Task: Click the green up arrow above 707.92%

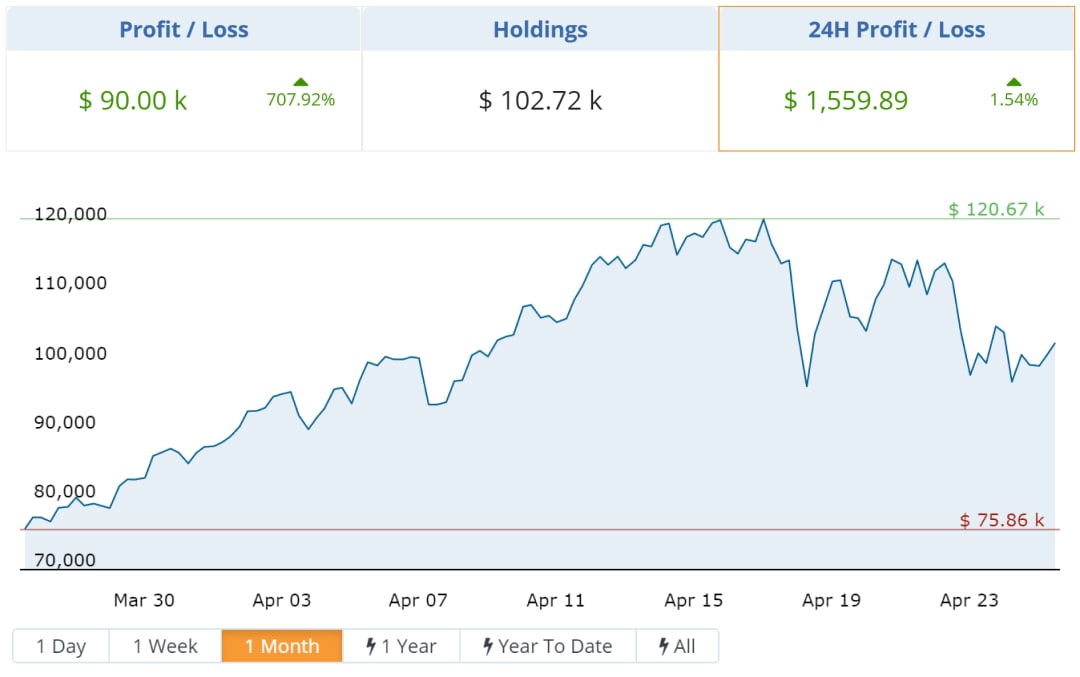Action: 300,82
